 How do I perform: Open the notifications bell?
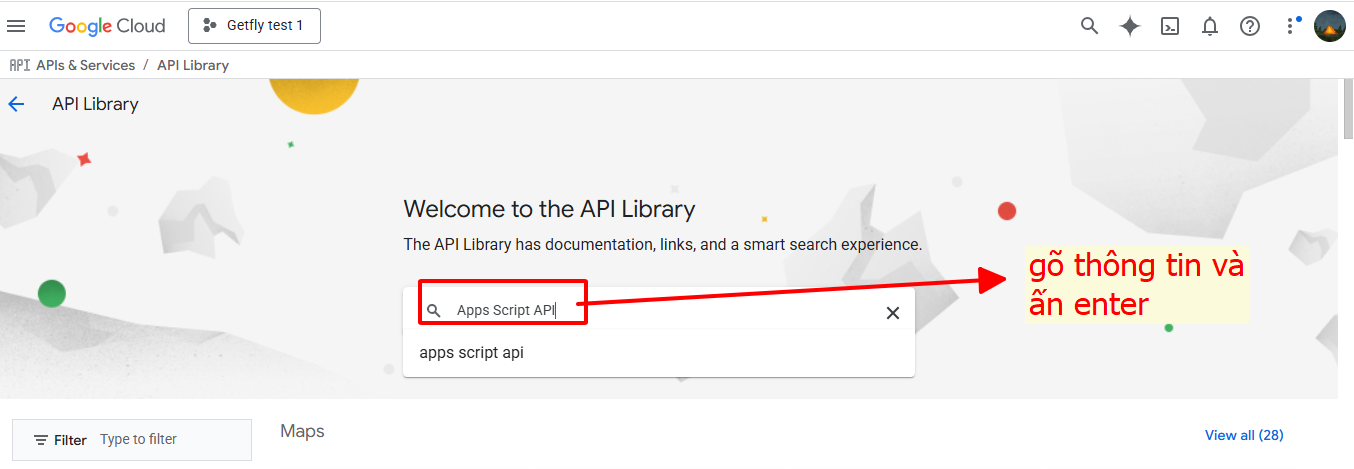(x=1210, y=26)
